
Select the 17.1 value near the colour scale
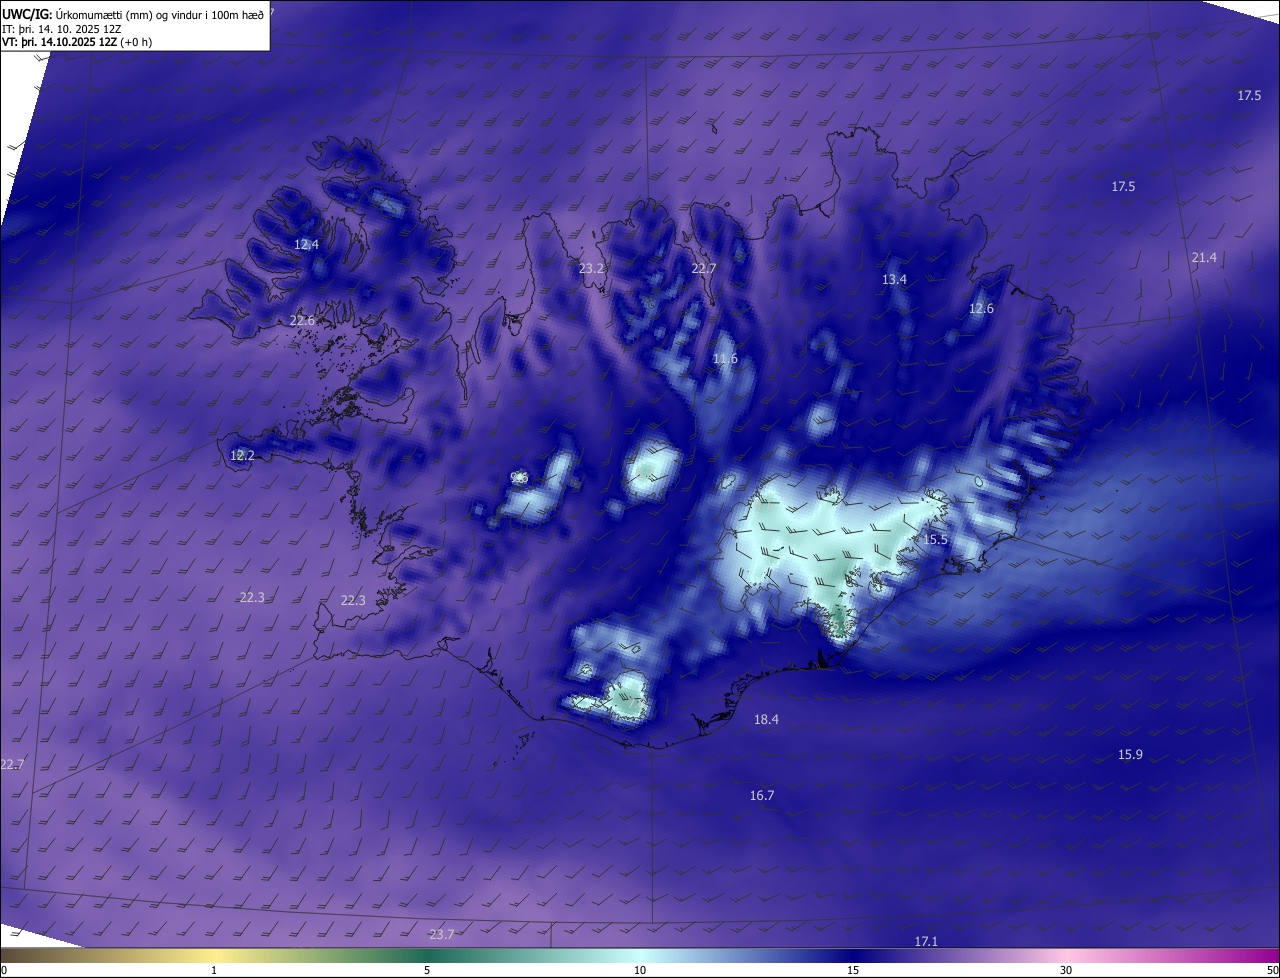coord(926,942)
